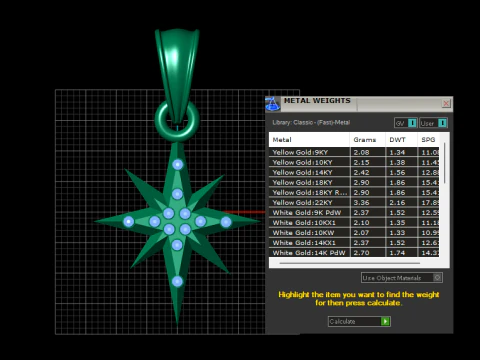The height and width of the screenshot is (360, 480).
Task: Select the 'Yellow Gold:10KY' row
Action: [x=354, y=162]
